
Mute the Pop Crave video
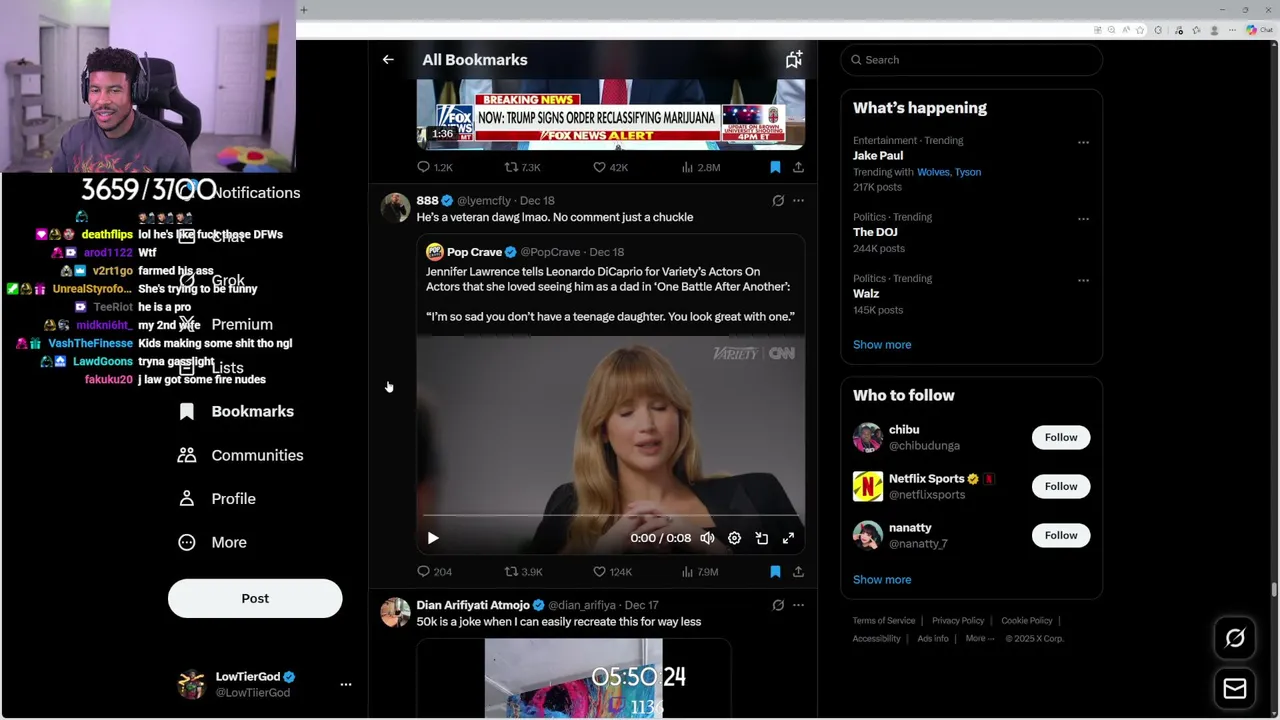(x=707, y=538)
